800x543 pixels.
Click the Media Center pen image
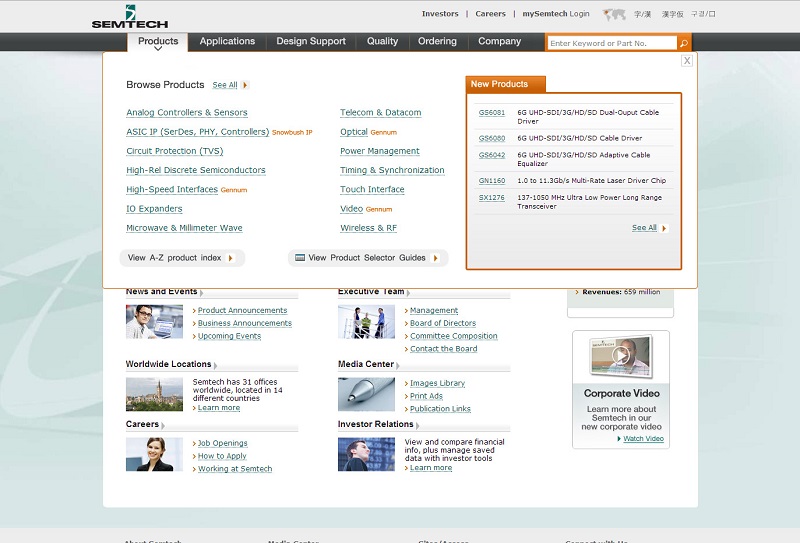coord(366,394)
